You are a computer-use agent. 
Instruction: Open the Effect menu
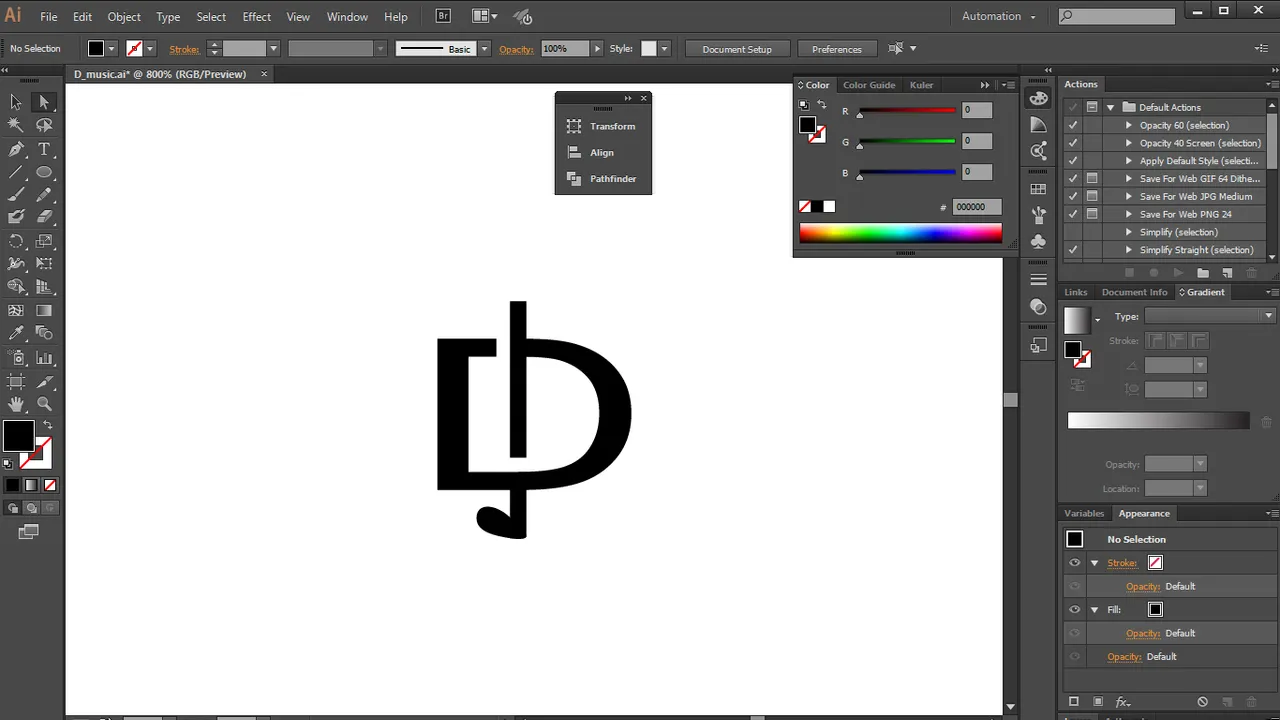point(257,17)
